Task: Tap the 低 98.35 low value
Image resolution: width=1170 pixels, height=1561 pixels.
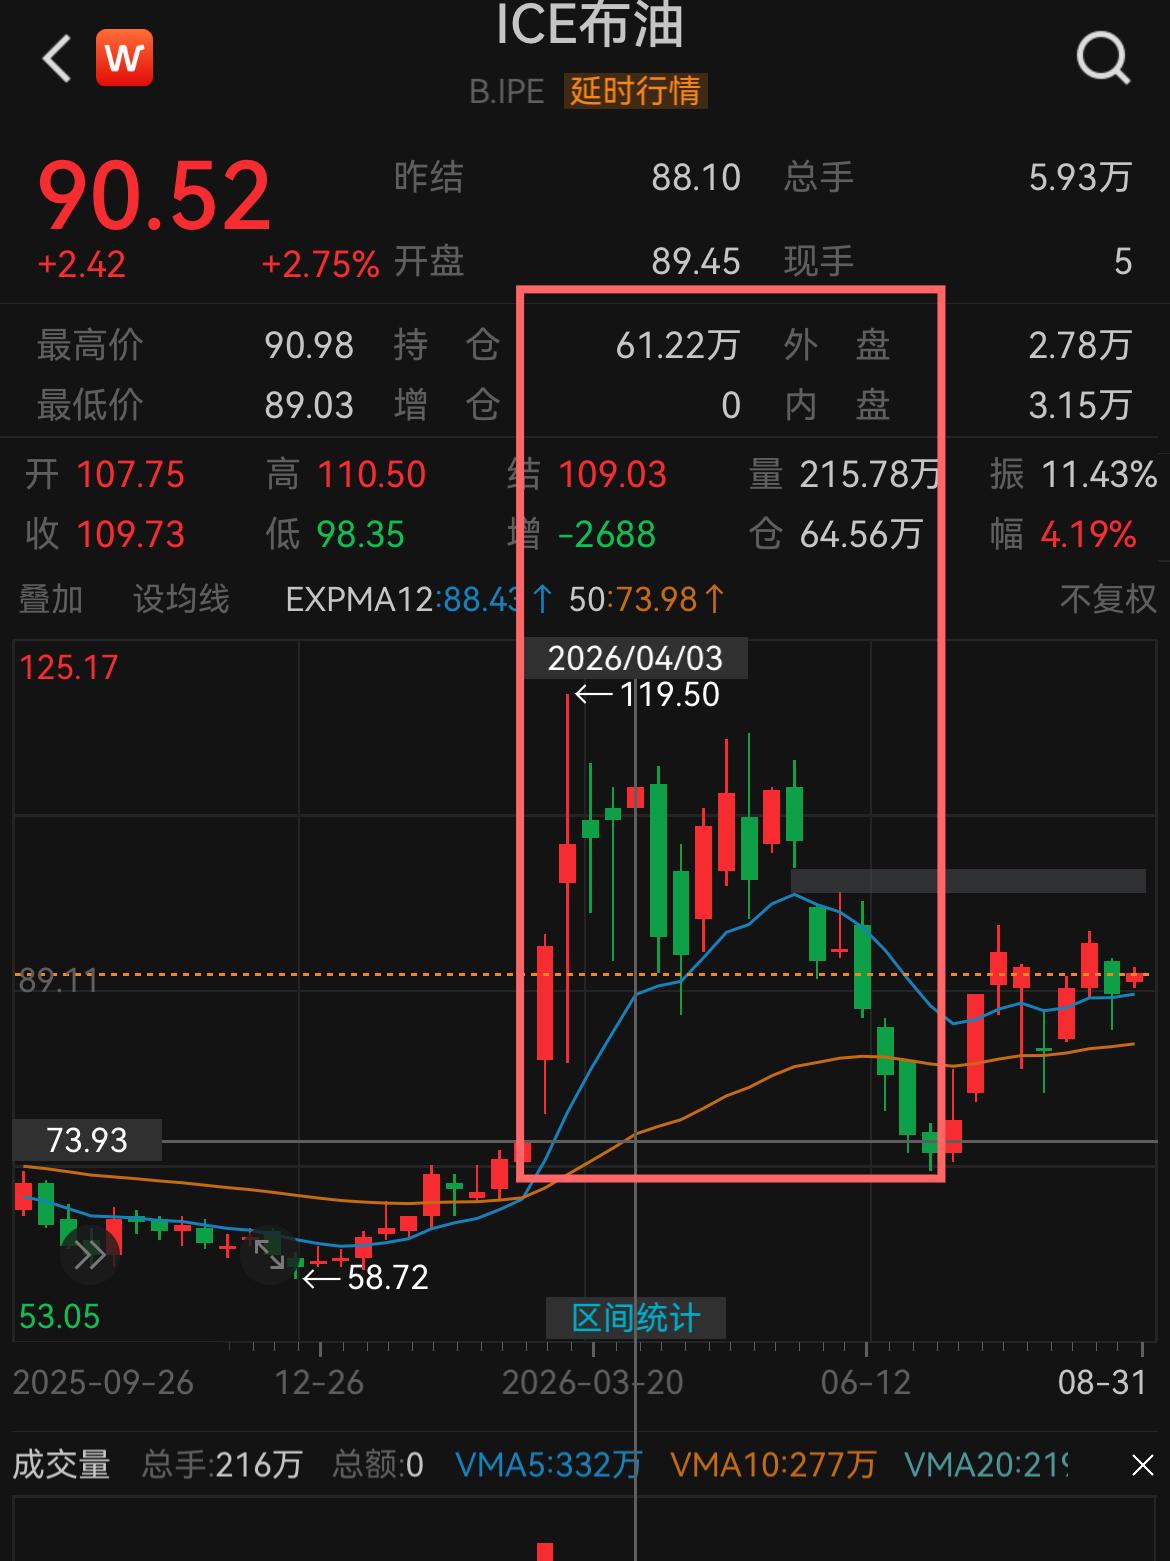Action: tap(360, 534)
